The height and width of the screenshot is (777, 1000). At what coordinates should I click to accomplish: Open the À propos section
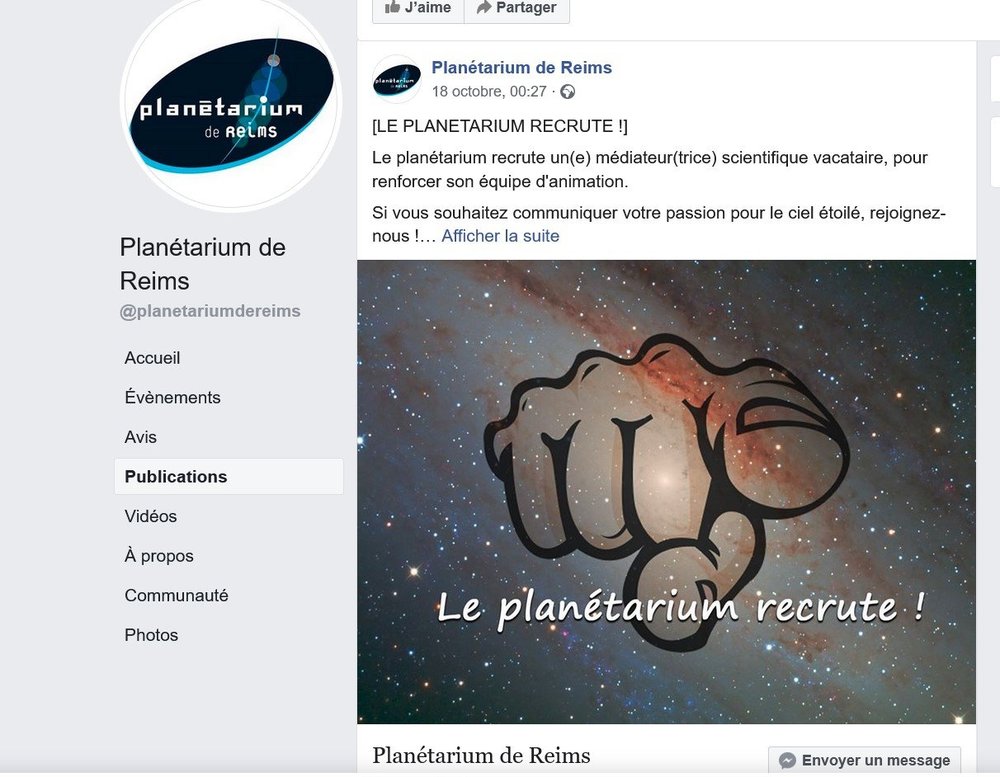[x=159, y=556]
